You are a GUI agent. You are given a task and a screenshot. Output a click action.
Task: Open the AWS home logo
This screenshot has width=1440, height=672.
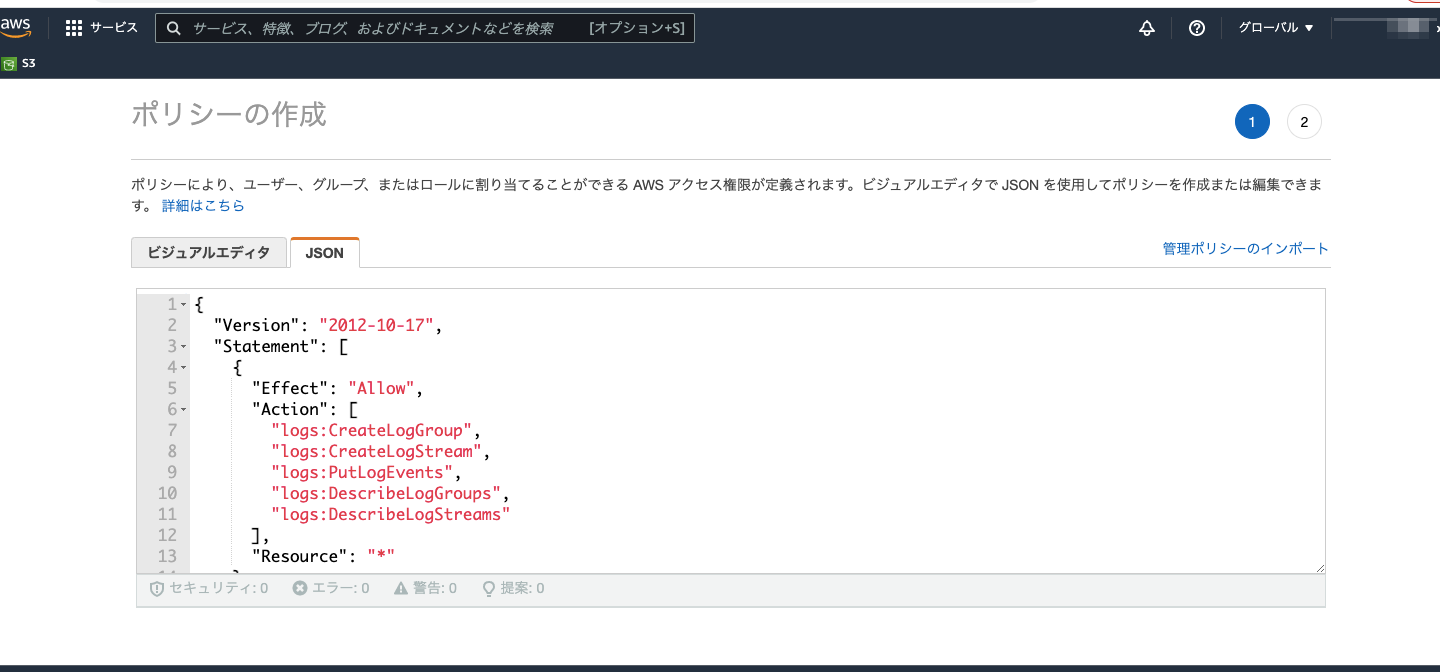click(15, 28)
